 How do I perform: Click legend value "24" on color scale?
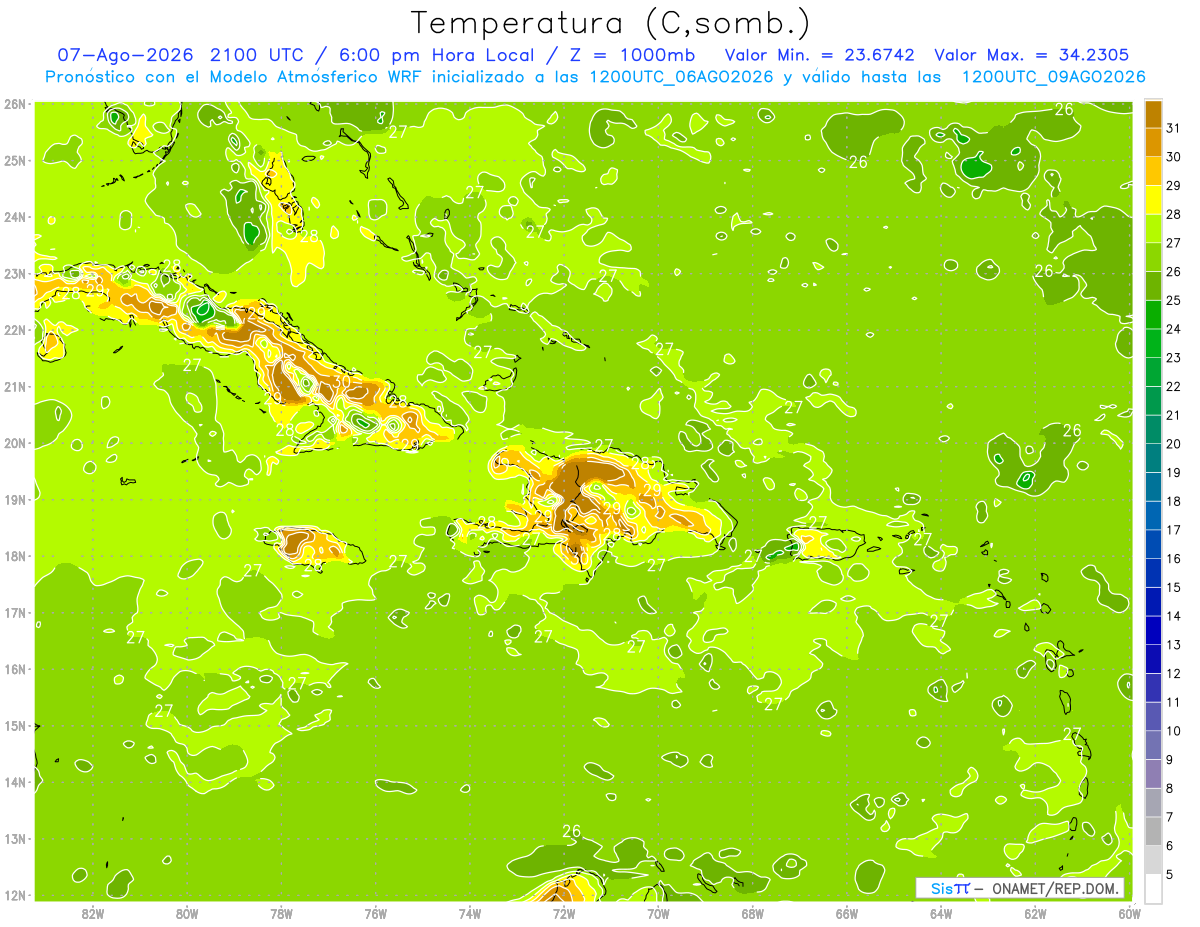click(x=1174, y=329)
